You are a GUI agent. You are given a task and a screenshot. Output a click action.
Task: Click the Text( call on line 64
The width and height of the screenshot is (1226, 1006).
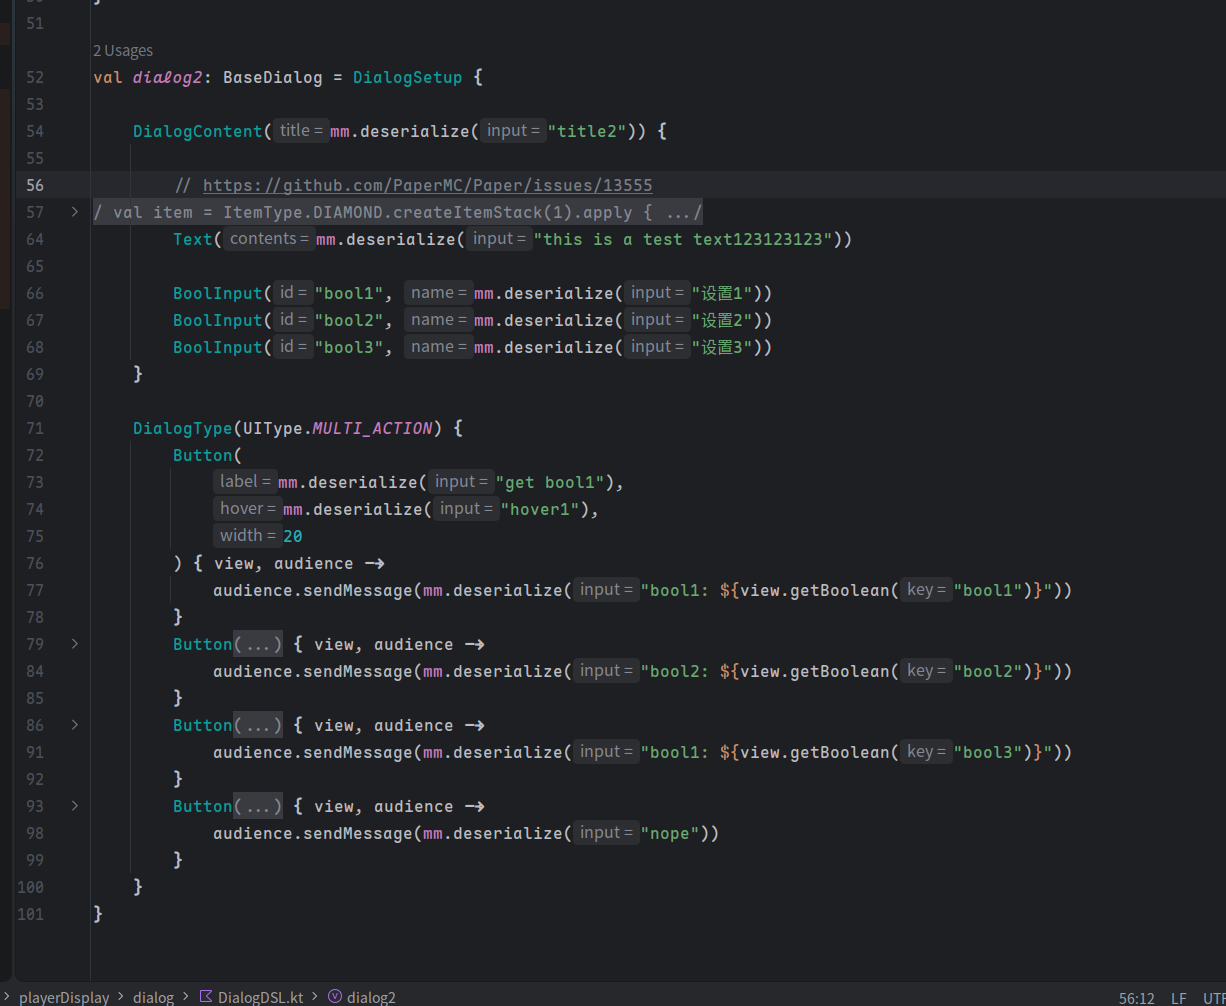[193, 239]
